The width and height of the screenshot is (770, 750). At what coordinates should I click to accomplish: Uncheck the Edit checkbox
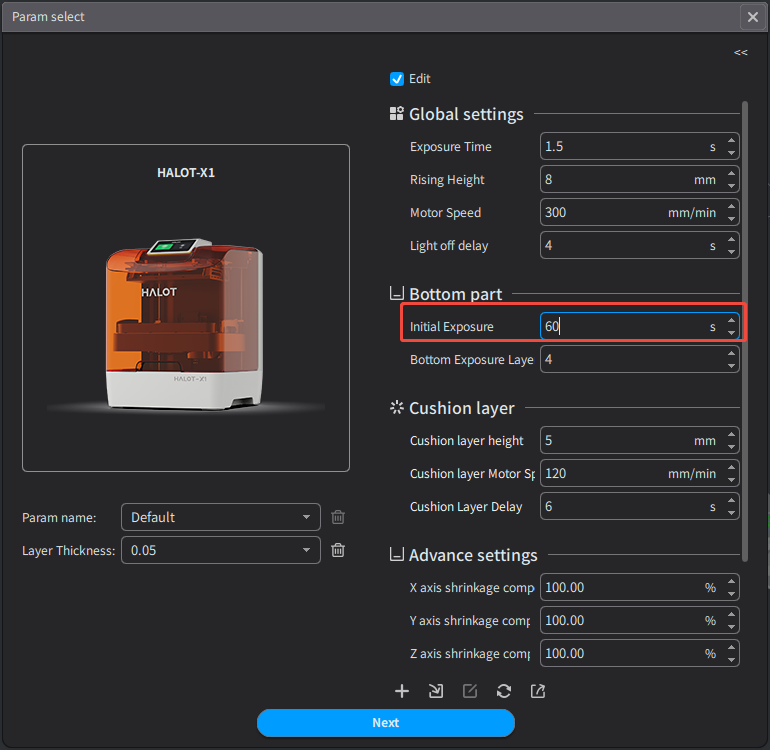pos(397,79)
